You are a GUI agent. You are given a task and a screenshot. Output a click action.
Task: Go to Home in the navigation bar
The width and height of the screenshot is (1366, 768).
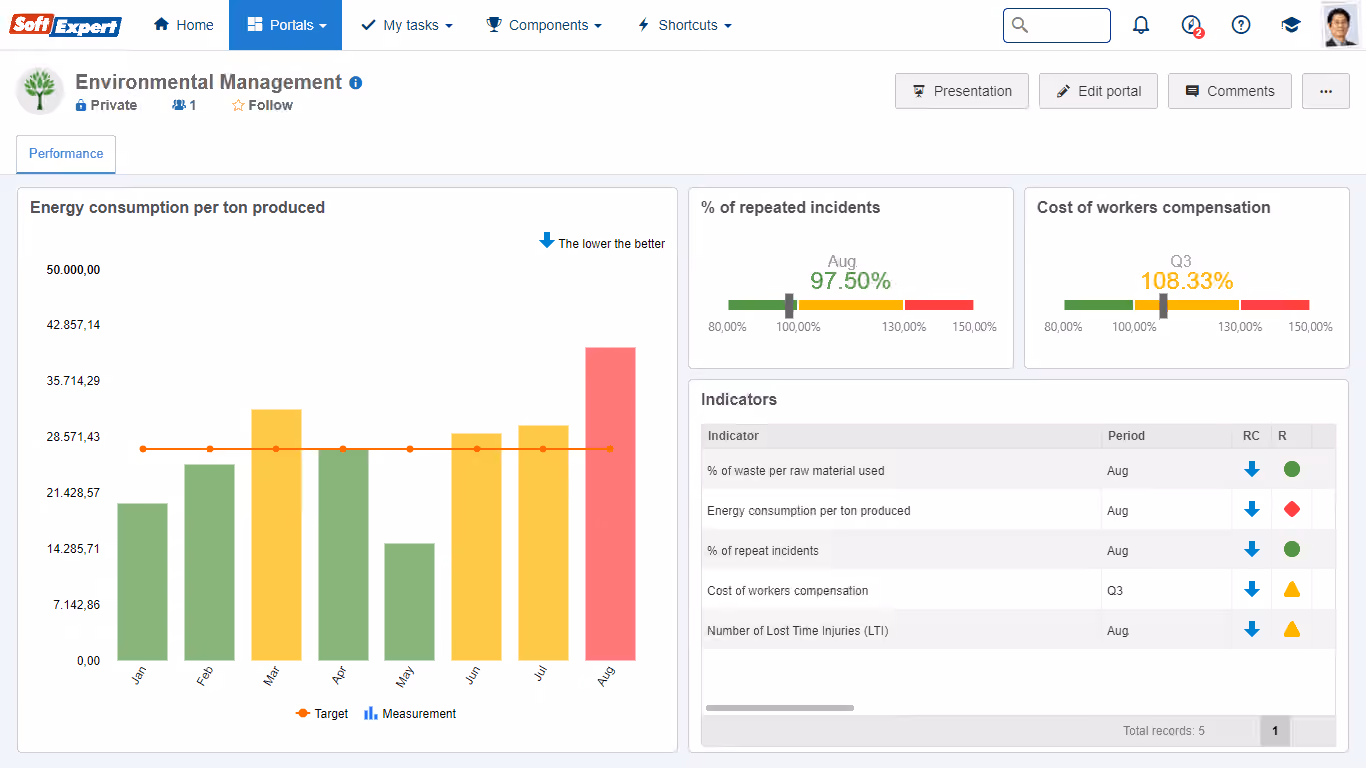184,25
